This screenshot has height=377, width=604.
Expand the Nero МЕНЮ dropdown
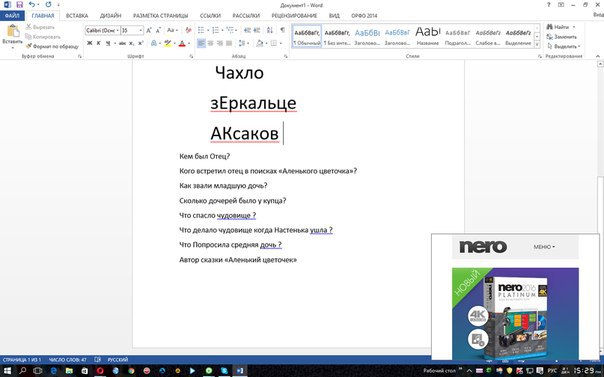(544, 247)
